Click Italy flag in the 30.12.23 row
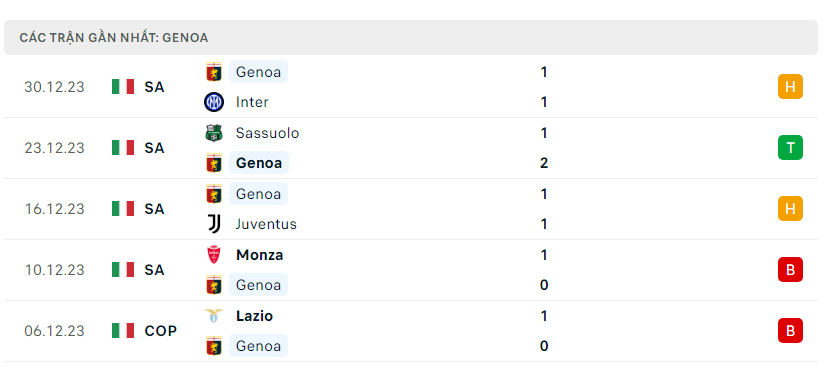The image size is (824, 370). pos(123,87)
